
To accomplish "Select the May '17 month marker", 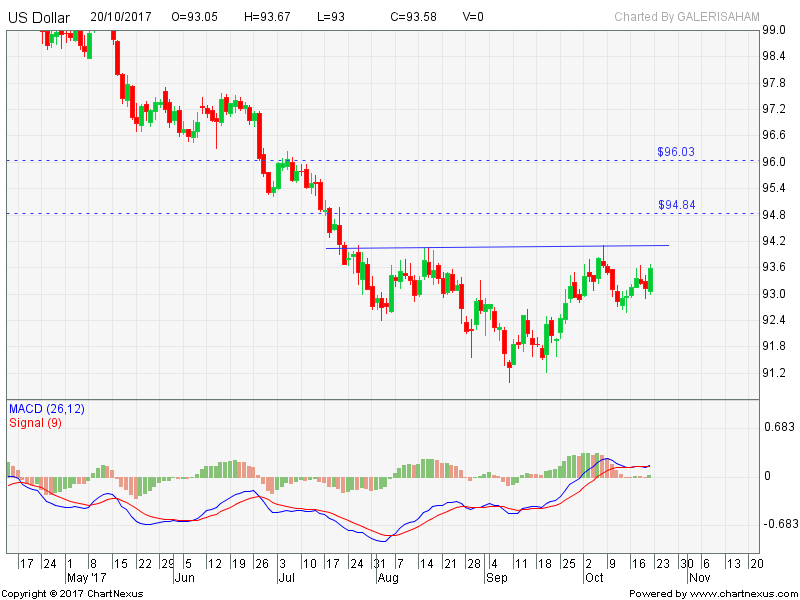I will tap(85, 578).
